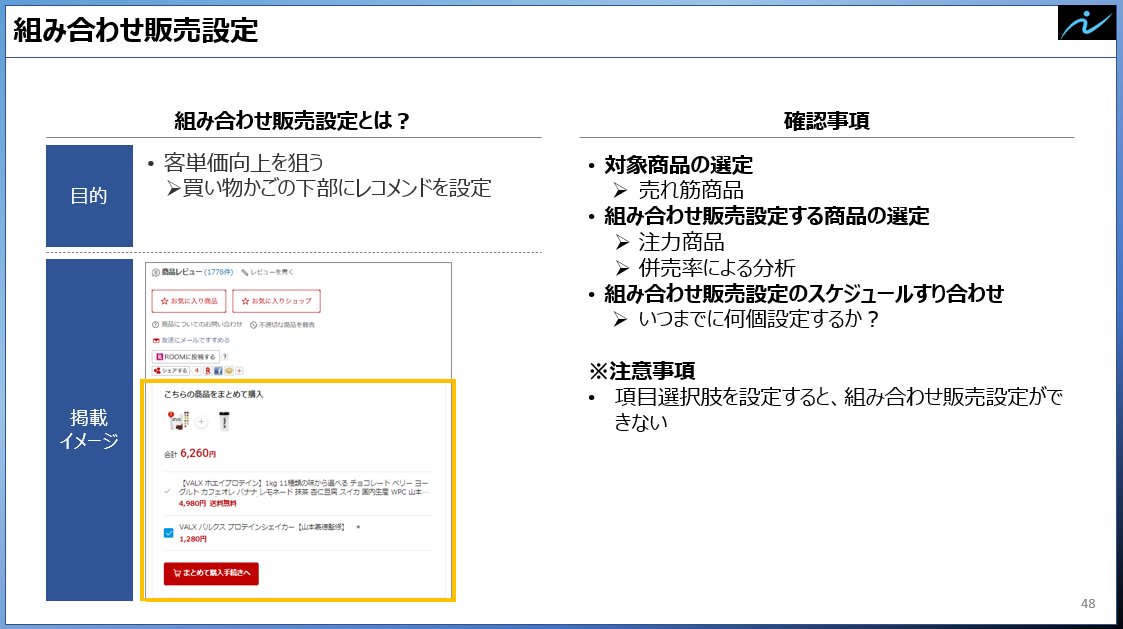This screenshot has width=1123, height=629.
Task: Click the text 売れ筋商品
Action: 691,191
